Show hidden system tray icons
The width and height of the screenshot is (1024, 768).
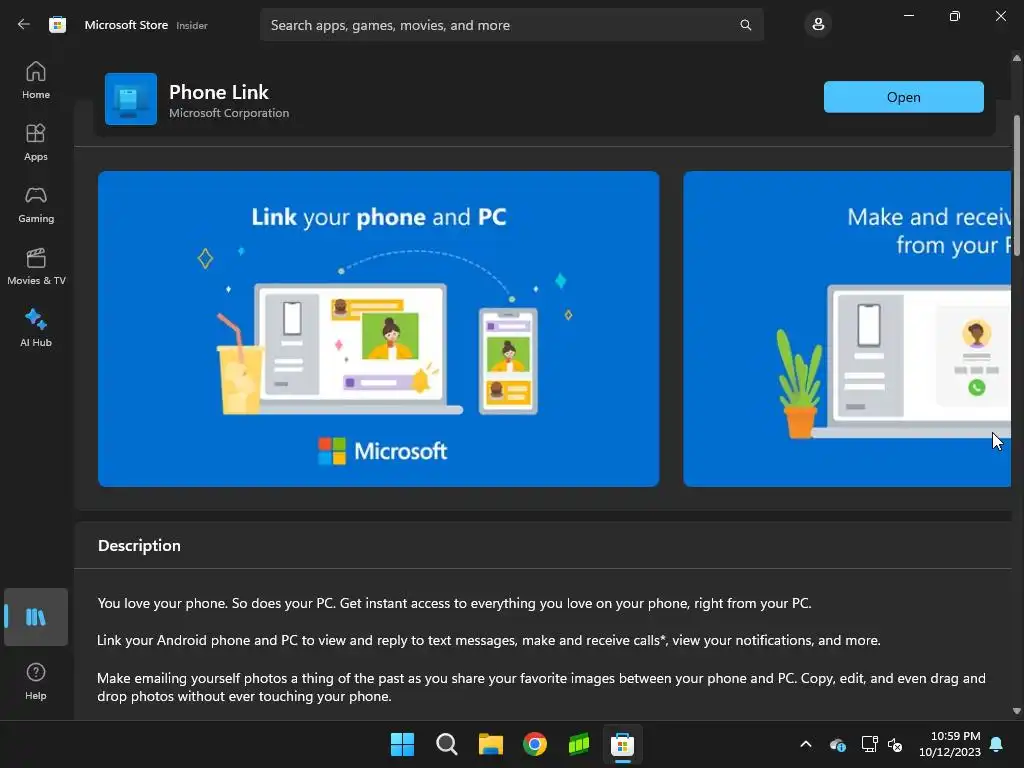(806, 744)
